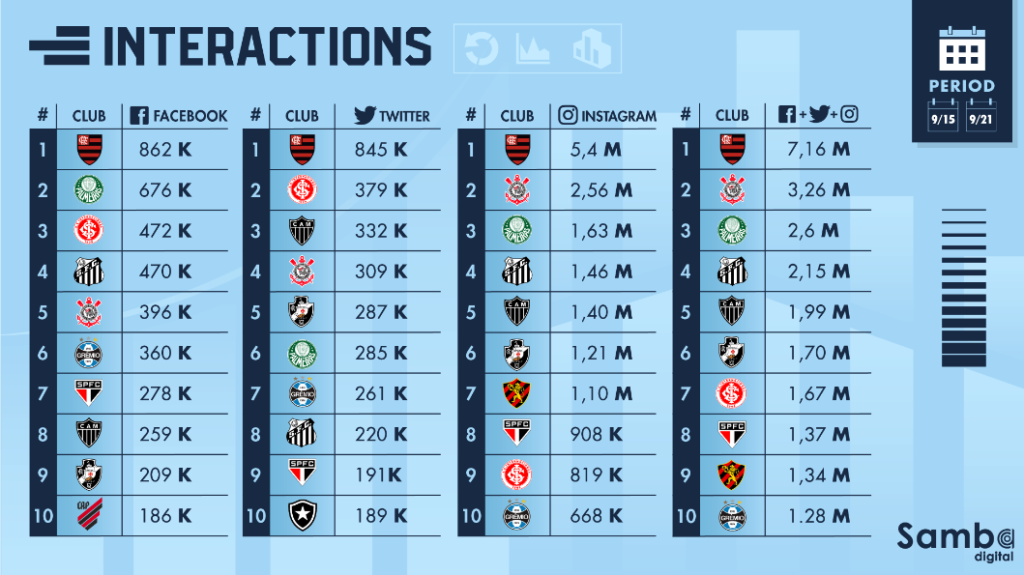Click the calendar icon above PERIOD
The image size is (1024, 575).
point(962,47)
